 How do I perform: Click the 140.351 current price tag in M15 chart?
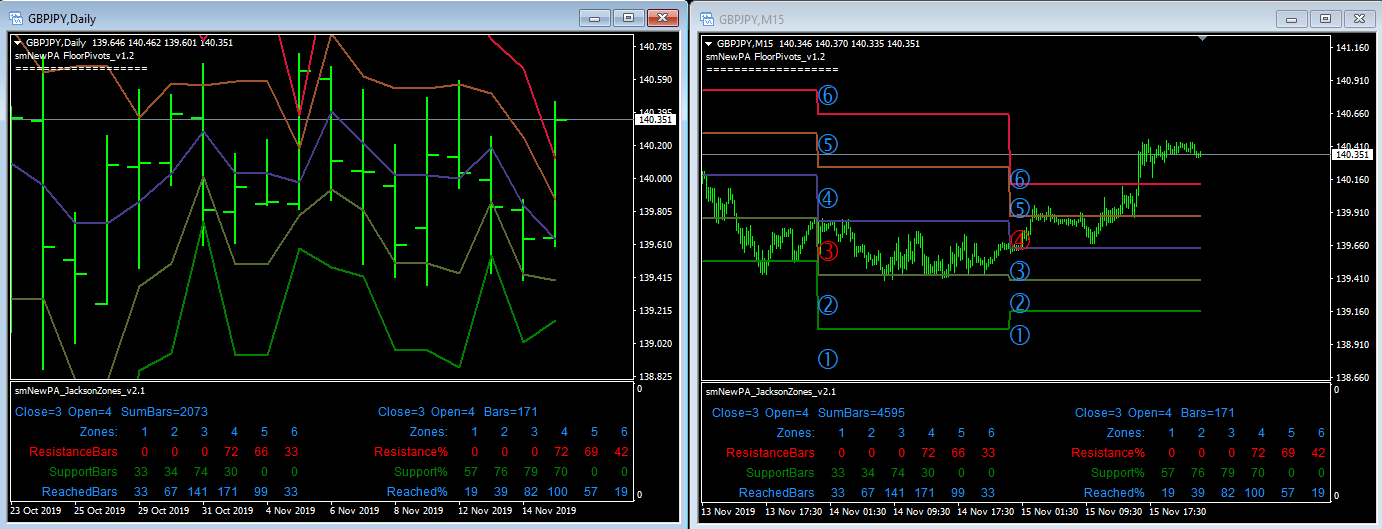click(1354, 154)
